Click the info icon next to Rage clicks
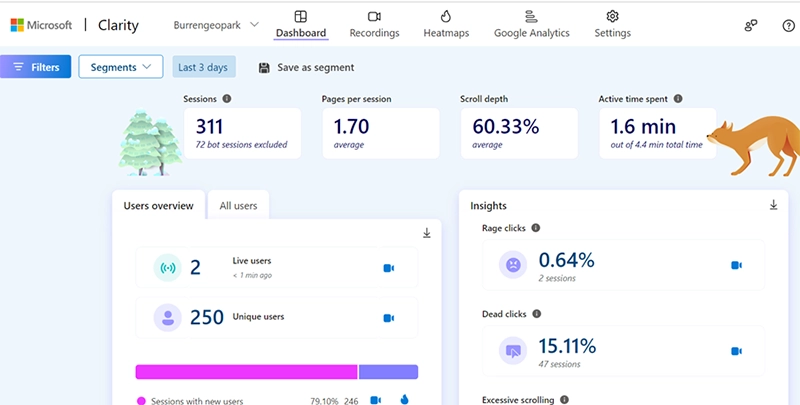 point(536,227)
